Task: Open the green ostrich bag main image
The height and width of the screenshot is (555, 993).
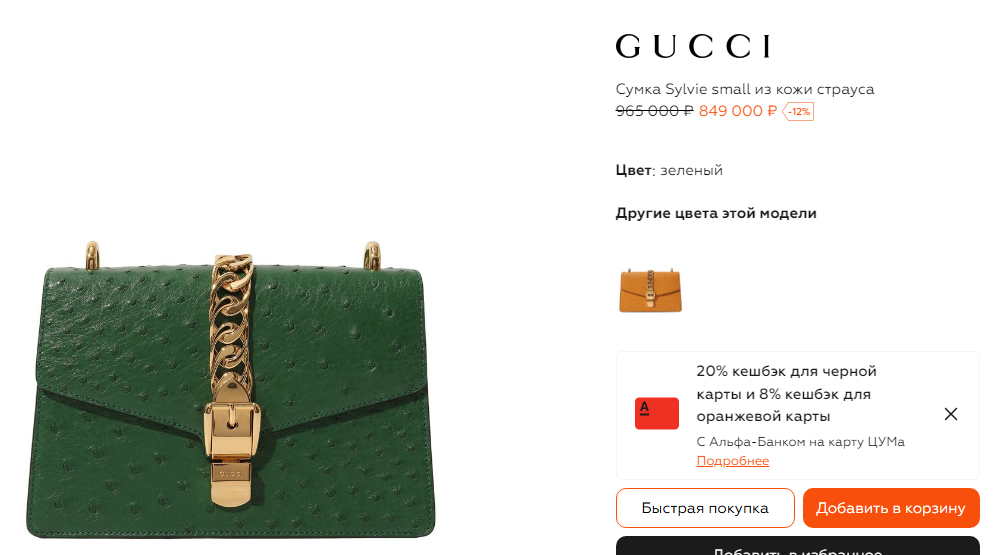Action: point(231,390)
